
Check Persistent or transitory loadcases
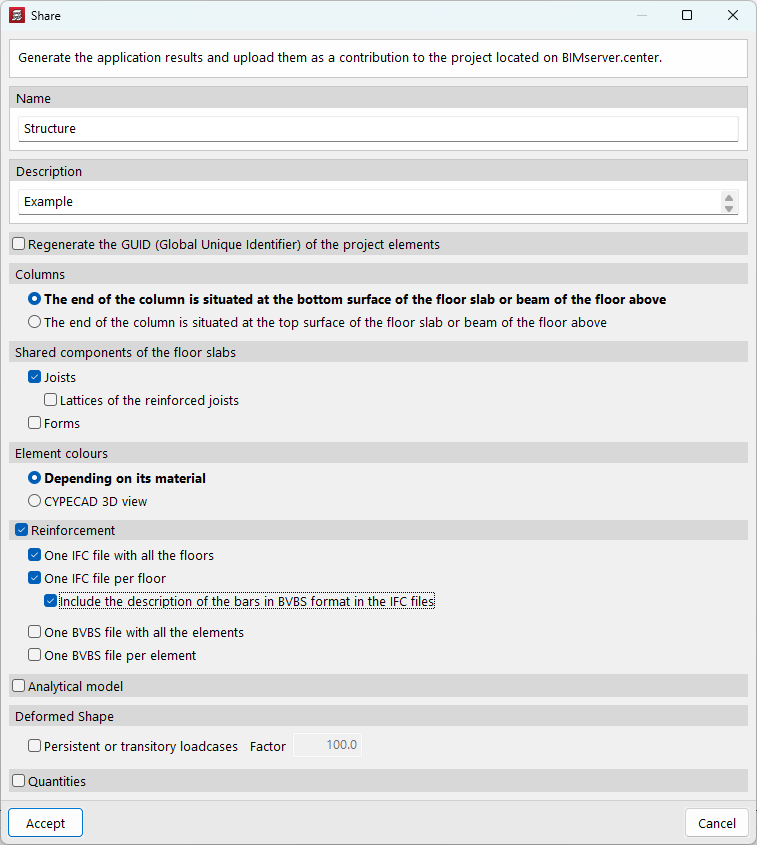pyautogui.click(x=35, y=746)
